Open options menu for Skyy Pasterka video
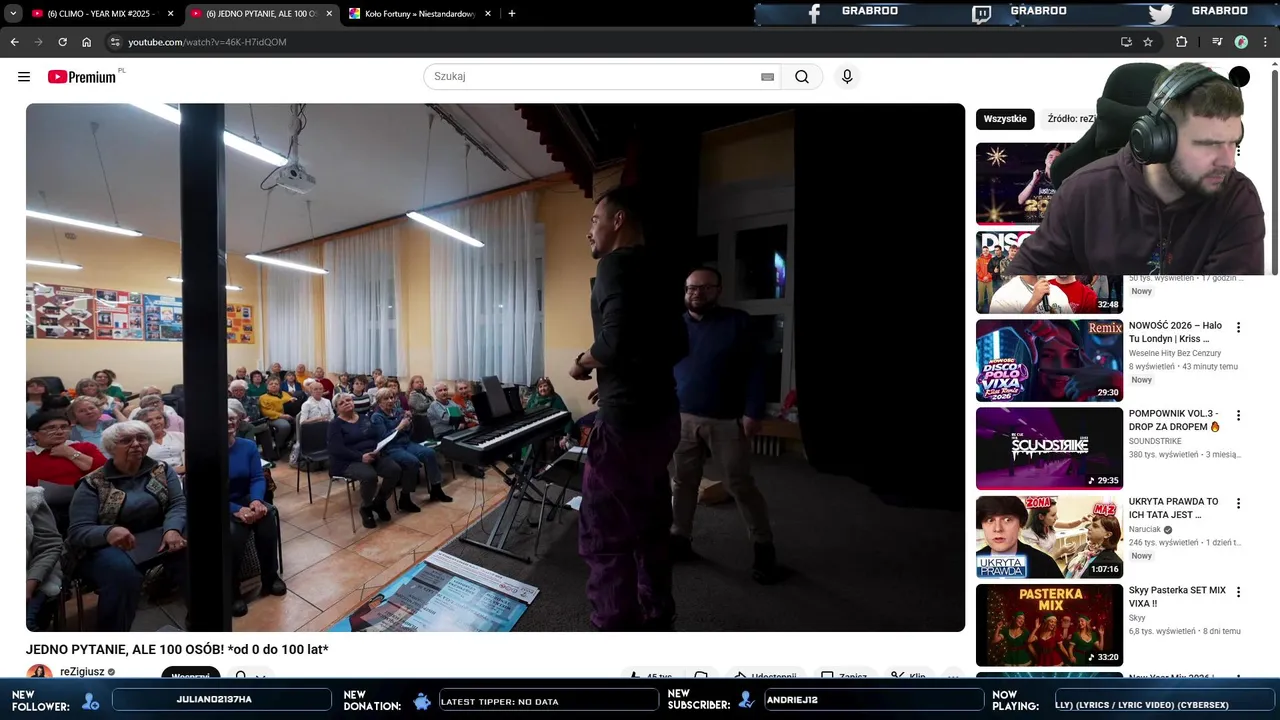 tap(1238, 592)
